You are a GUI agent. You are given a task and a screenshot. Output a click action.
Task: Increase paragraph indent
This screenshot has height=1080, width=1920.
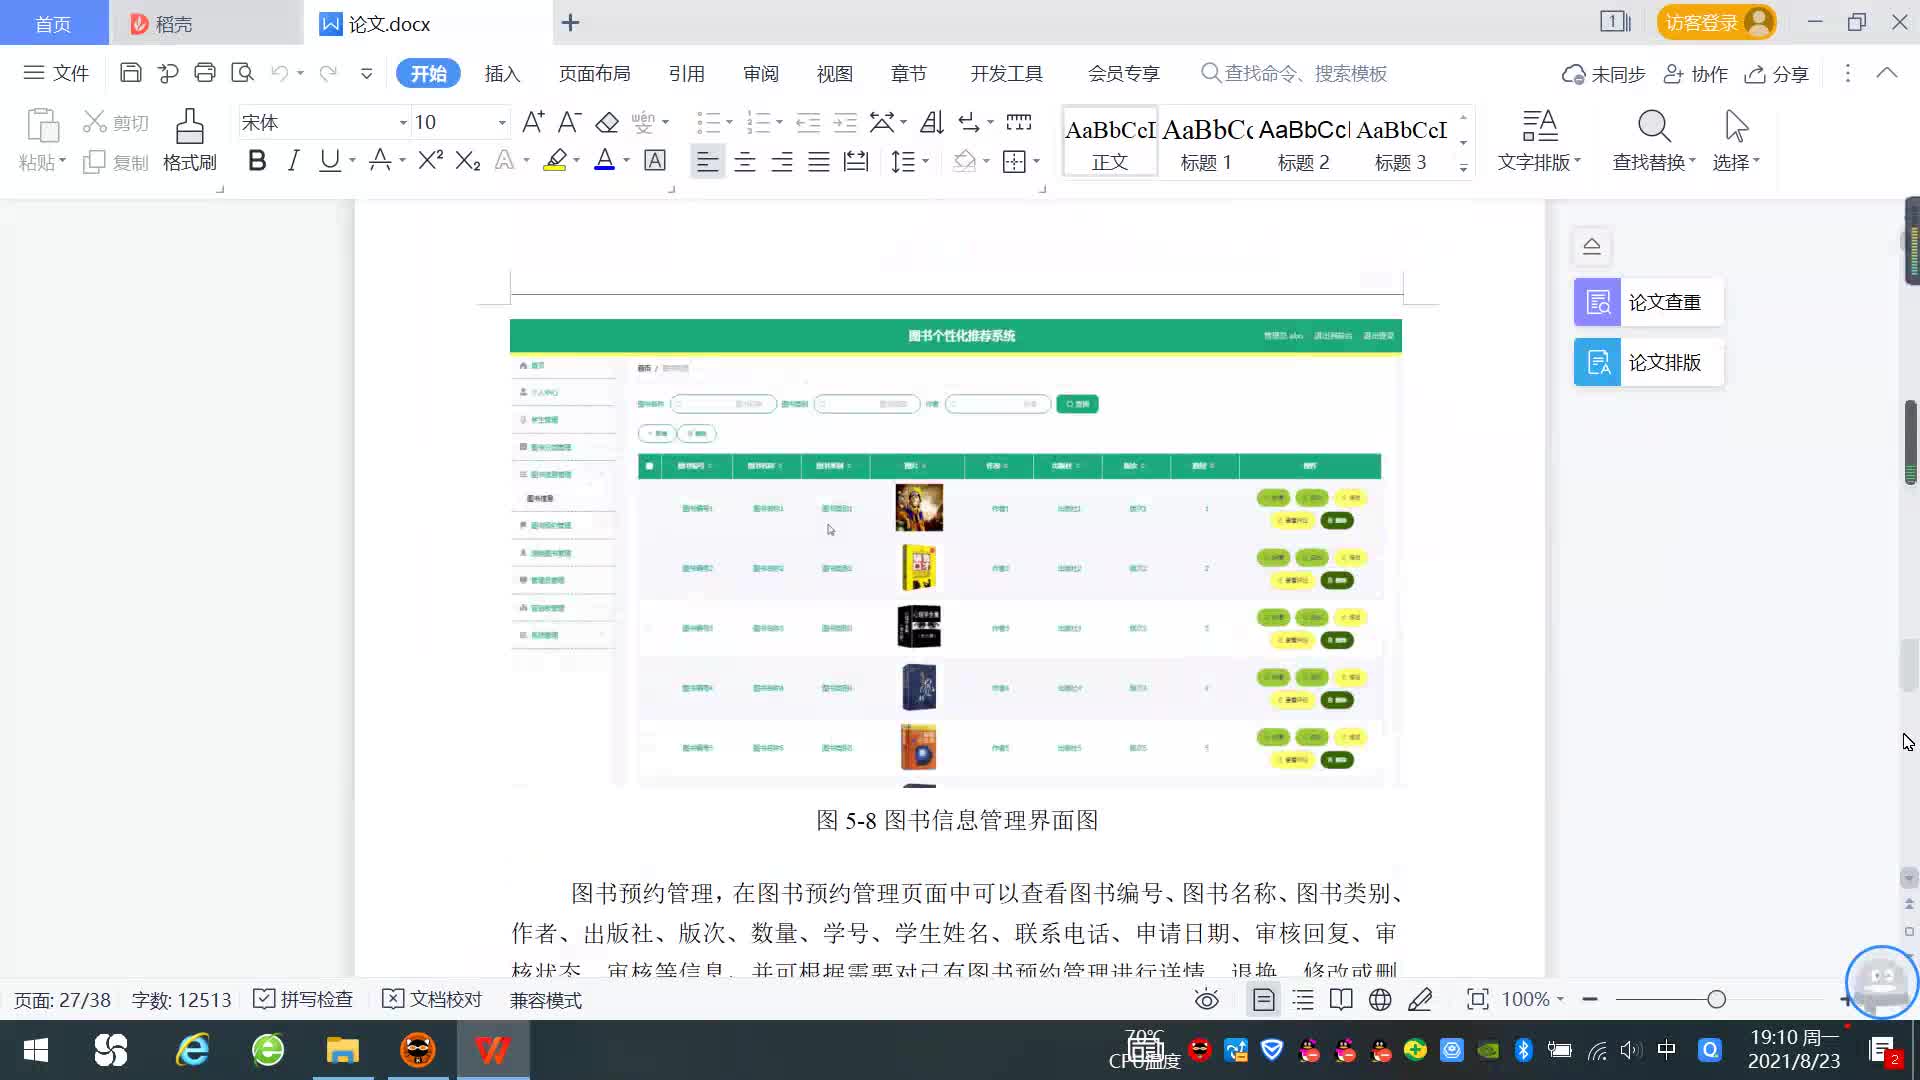click(x=845, y=122)
